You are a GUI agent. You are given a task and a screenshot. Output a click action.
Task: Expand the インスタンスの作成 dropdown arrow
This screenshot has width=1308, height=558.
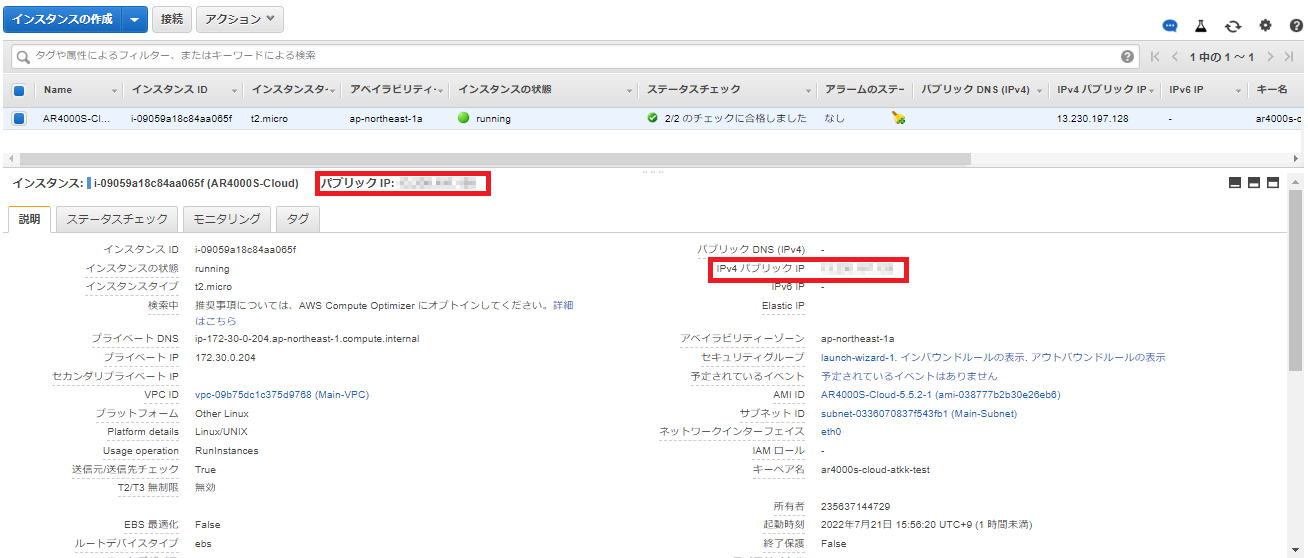tap(135, 19)
